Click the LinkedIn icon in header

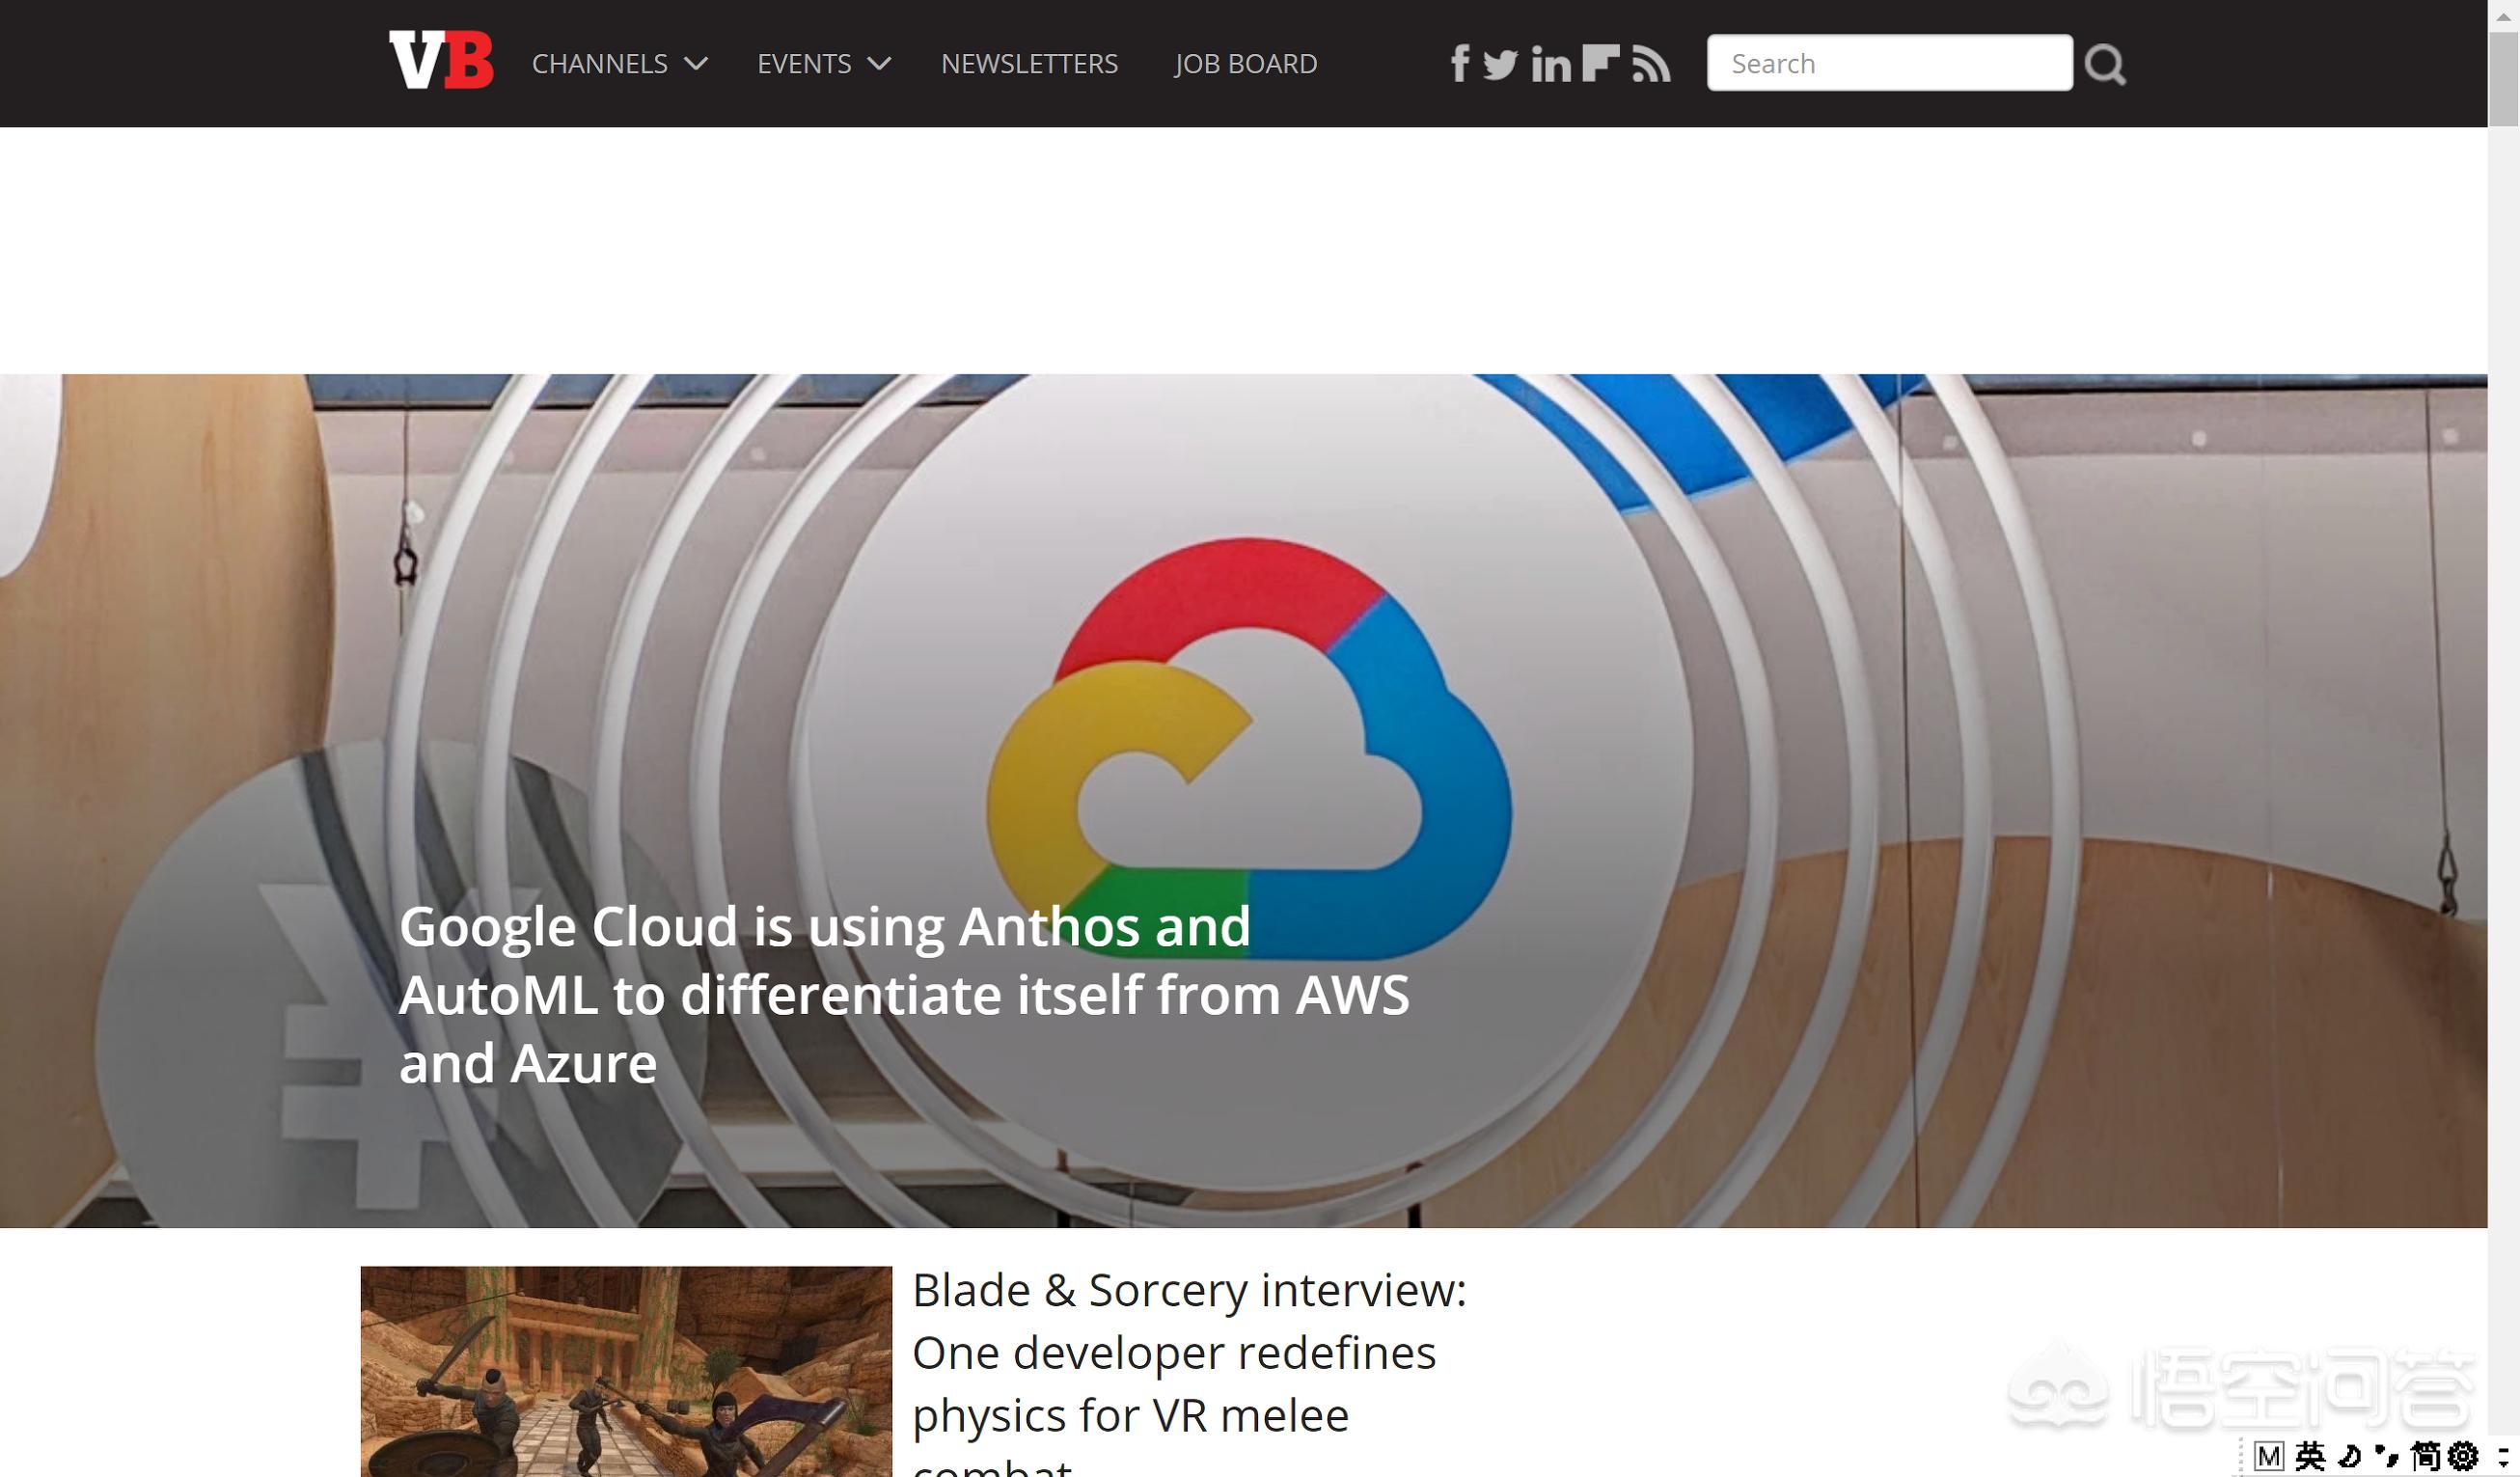click(x=1551, y=65)
